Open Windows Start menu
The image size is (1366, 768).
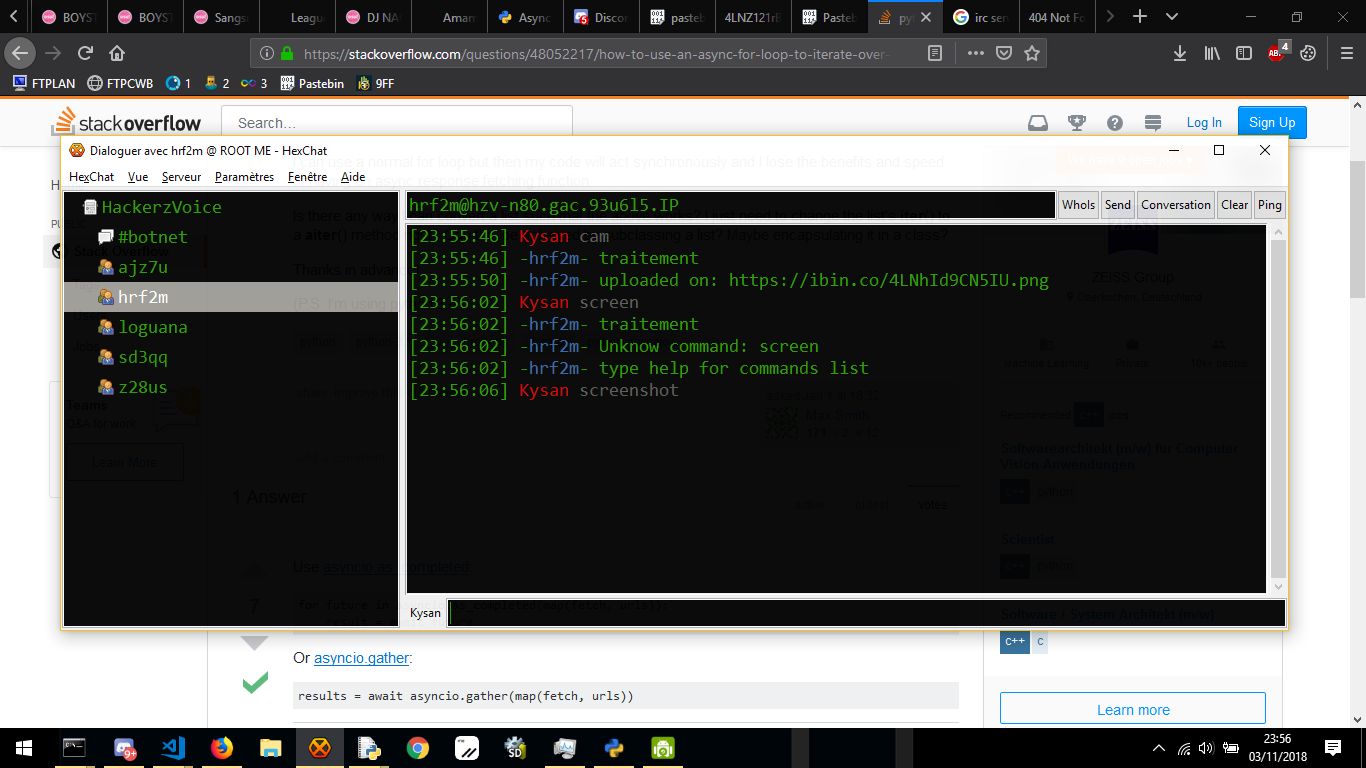coord(24,747)
